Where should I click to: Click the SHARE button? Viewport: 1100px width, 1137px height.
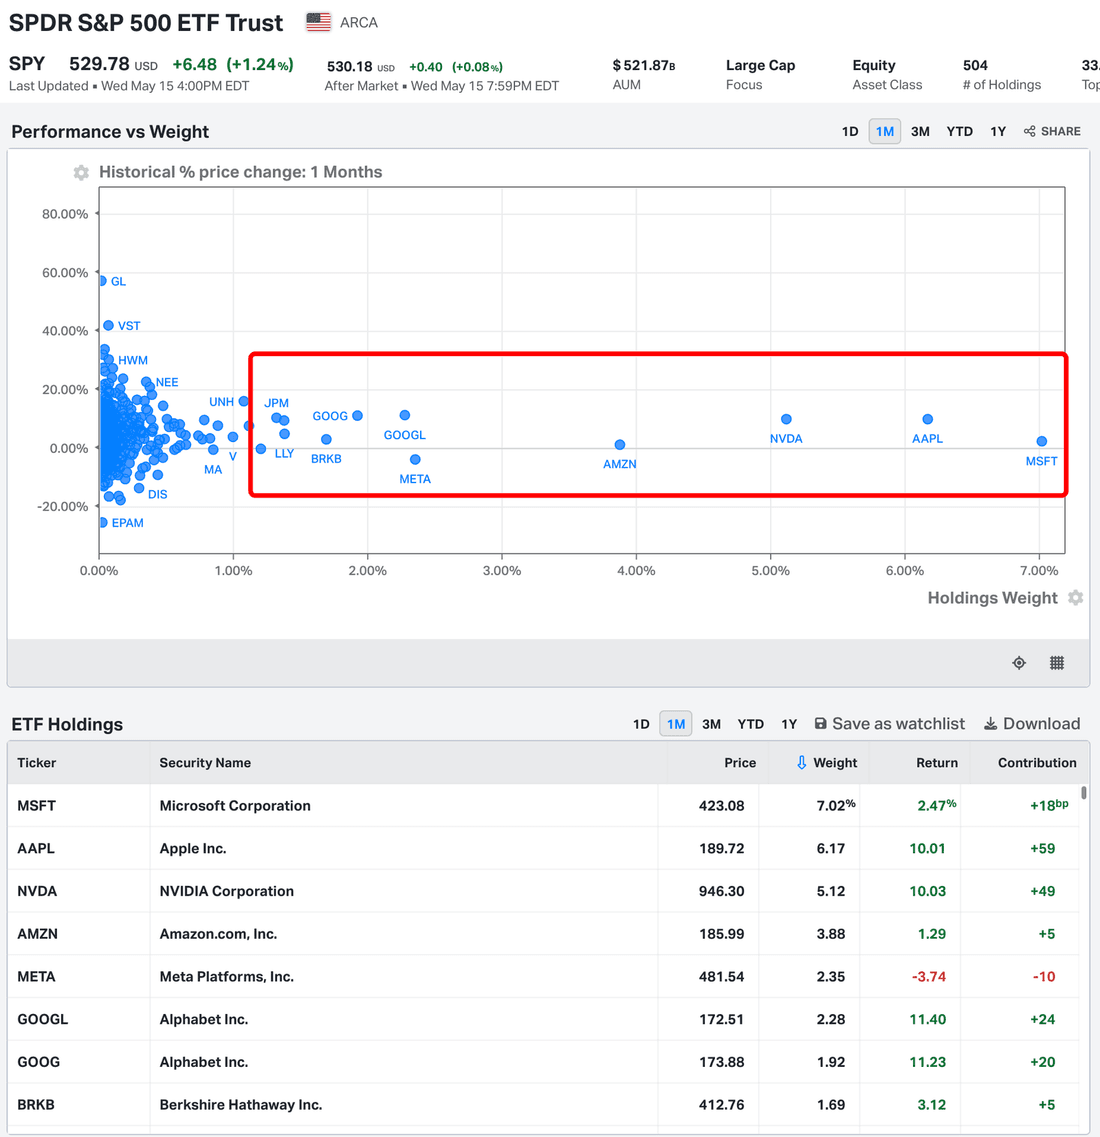pyautogui.click(x=1052, y=131)
